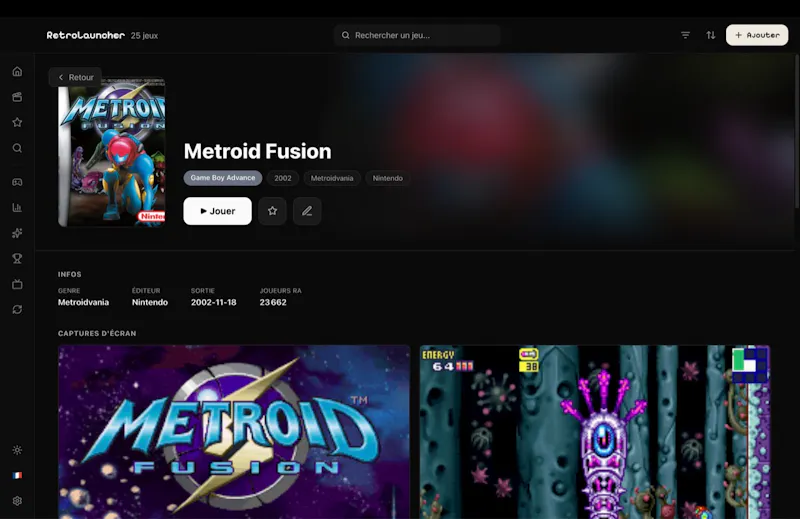
Task: Click the RetroLauncher logo
Action: click(x=86, y=35)
